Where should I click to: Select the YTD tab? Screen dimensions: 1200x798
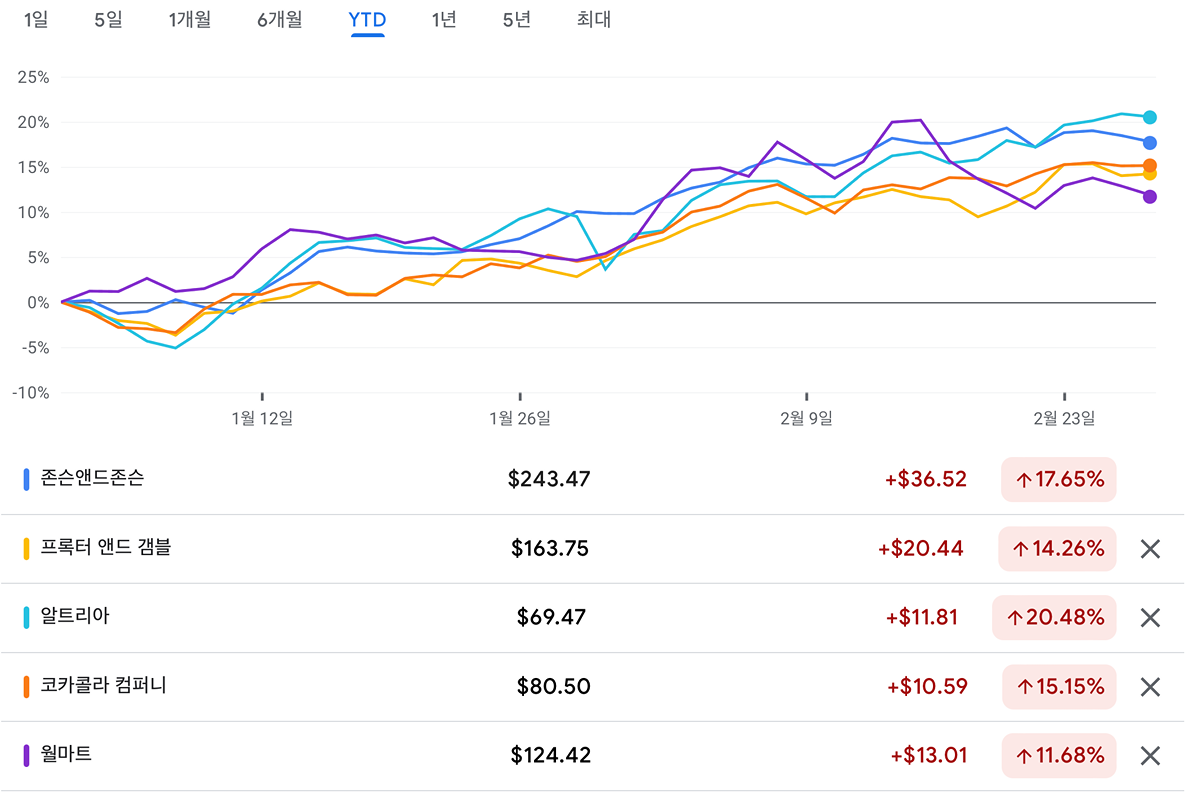point(367,20)
